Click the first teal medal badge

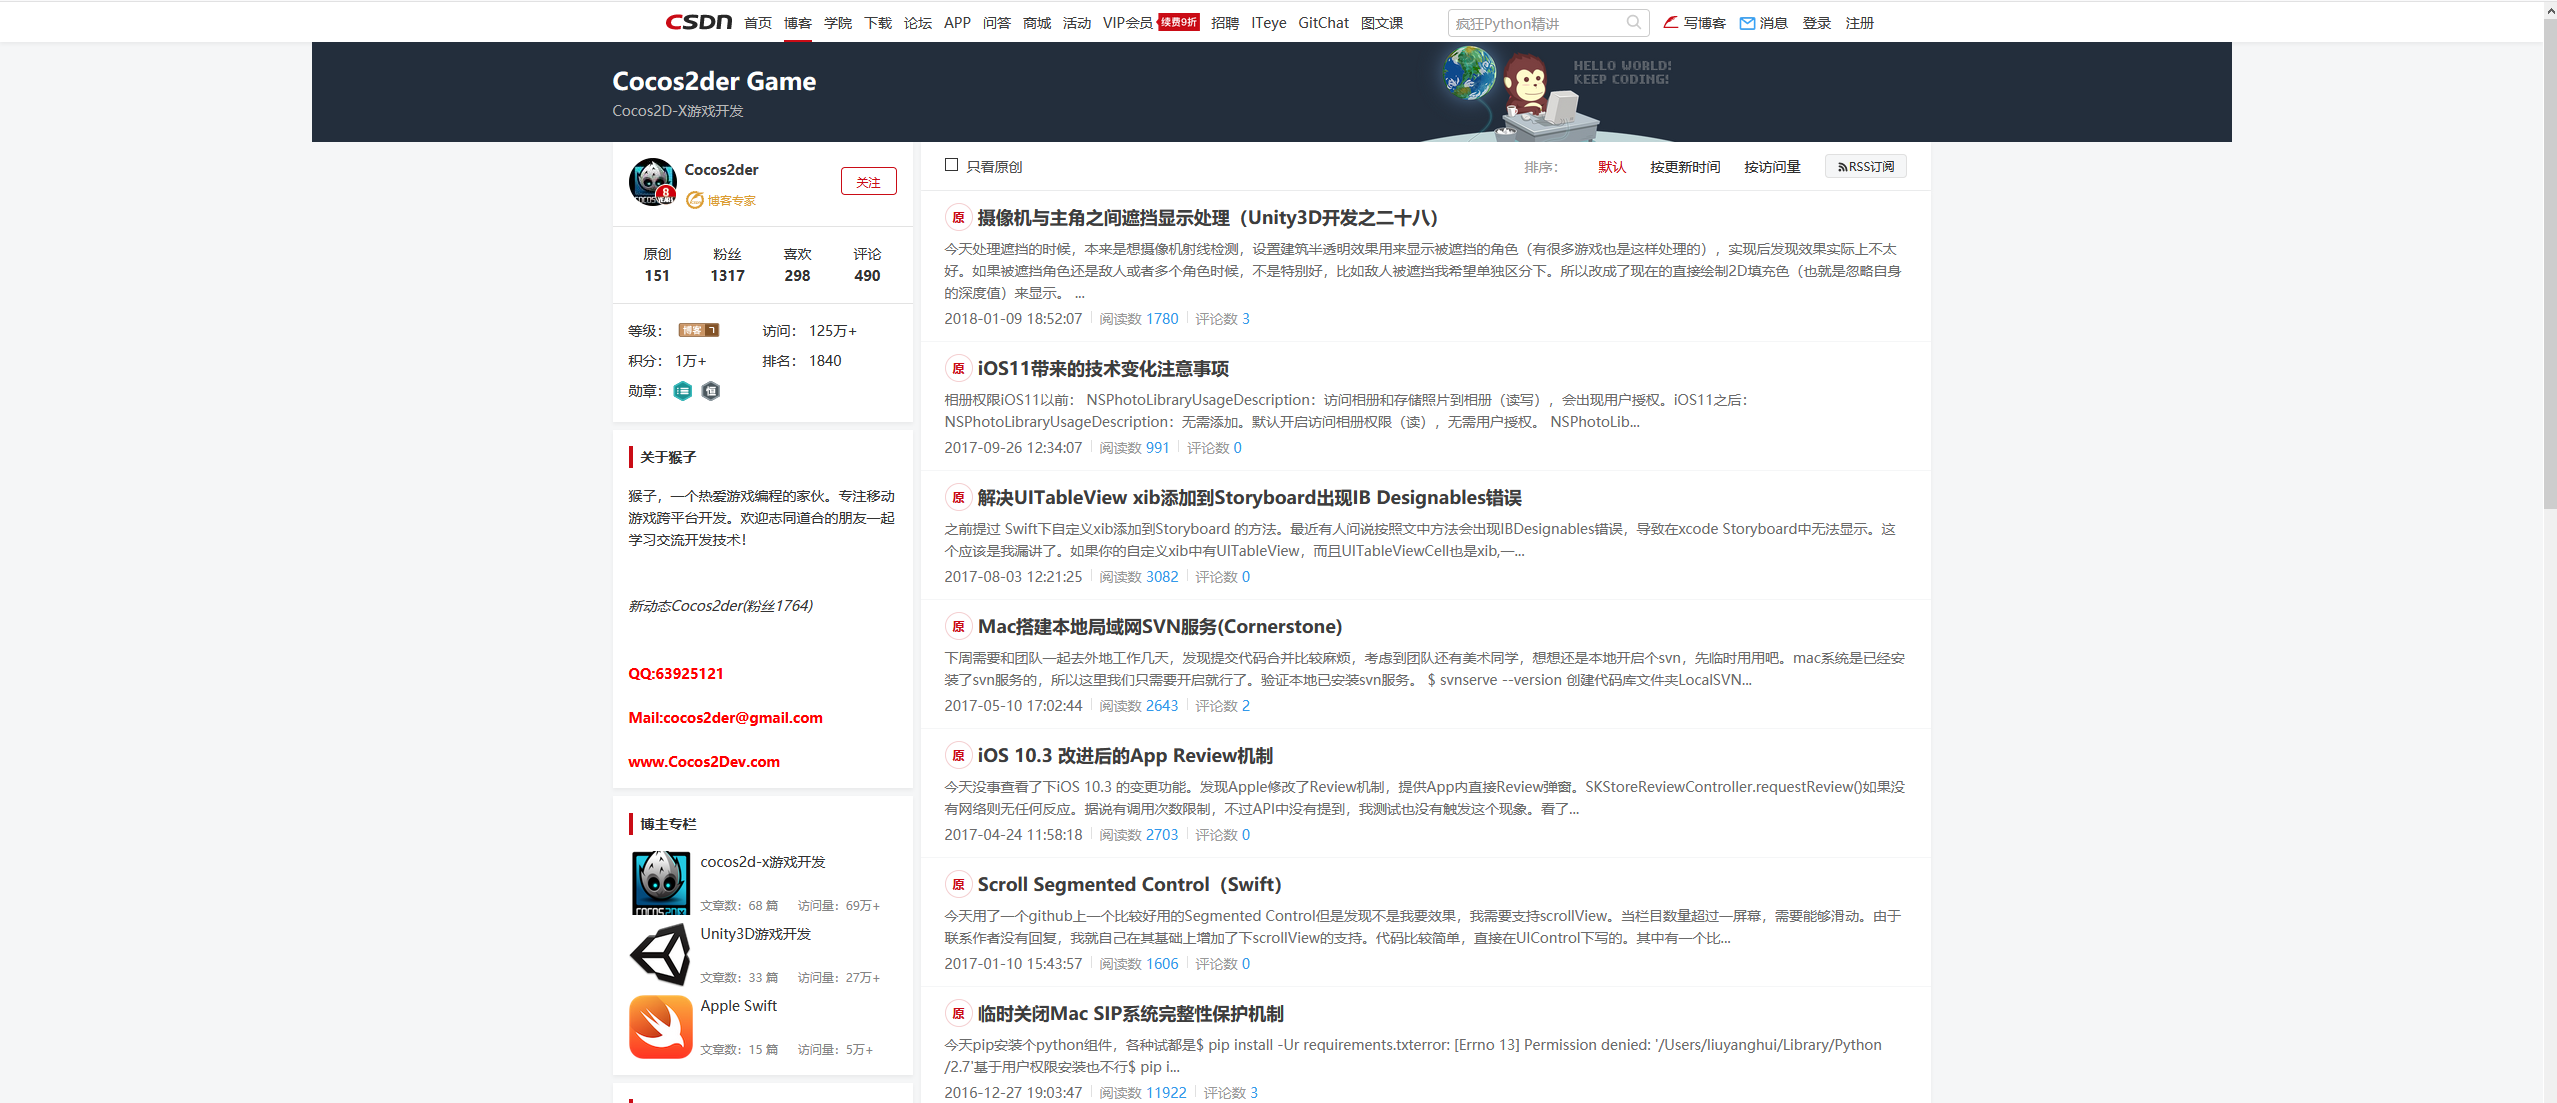(682, 391)
